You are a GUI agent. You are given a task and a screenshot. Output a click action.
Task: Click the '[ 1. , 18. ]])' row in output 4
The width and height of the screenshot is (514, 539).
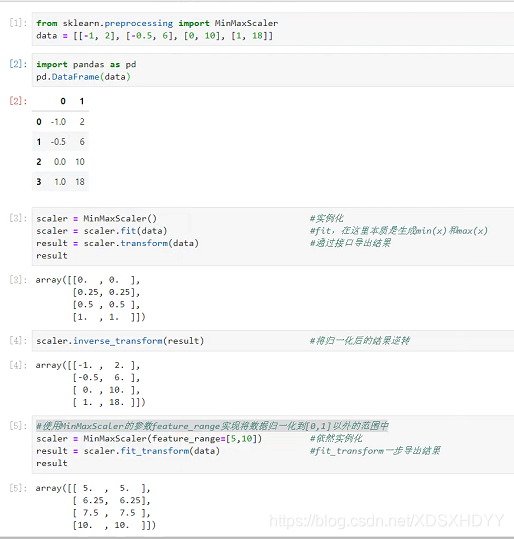pos(109,403)
